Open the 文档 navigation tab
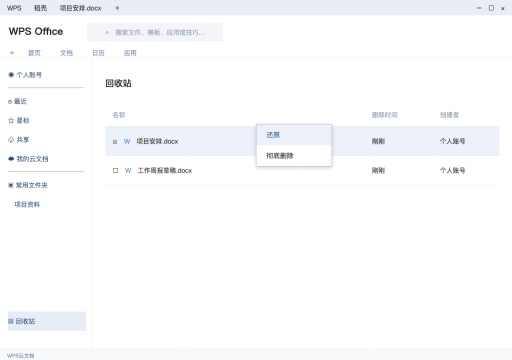Image resolution: width=512 pixels, height=360 pixels. tap(66, 53)
